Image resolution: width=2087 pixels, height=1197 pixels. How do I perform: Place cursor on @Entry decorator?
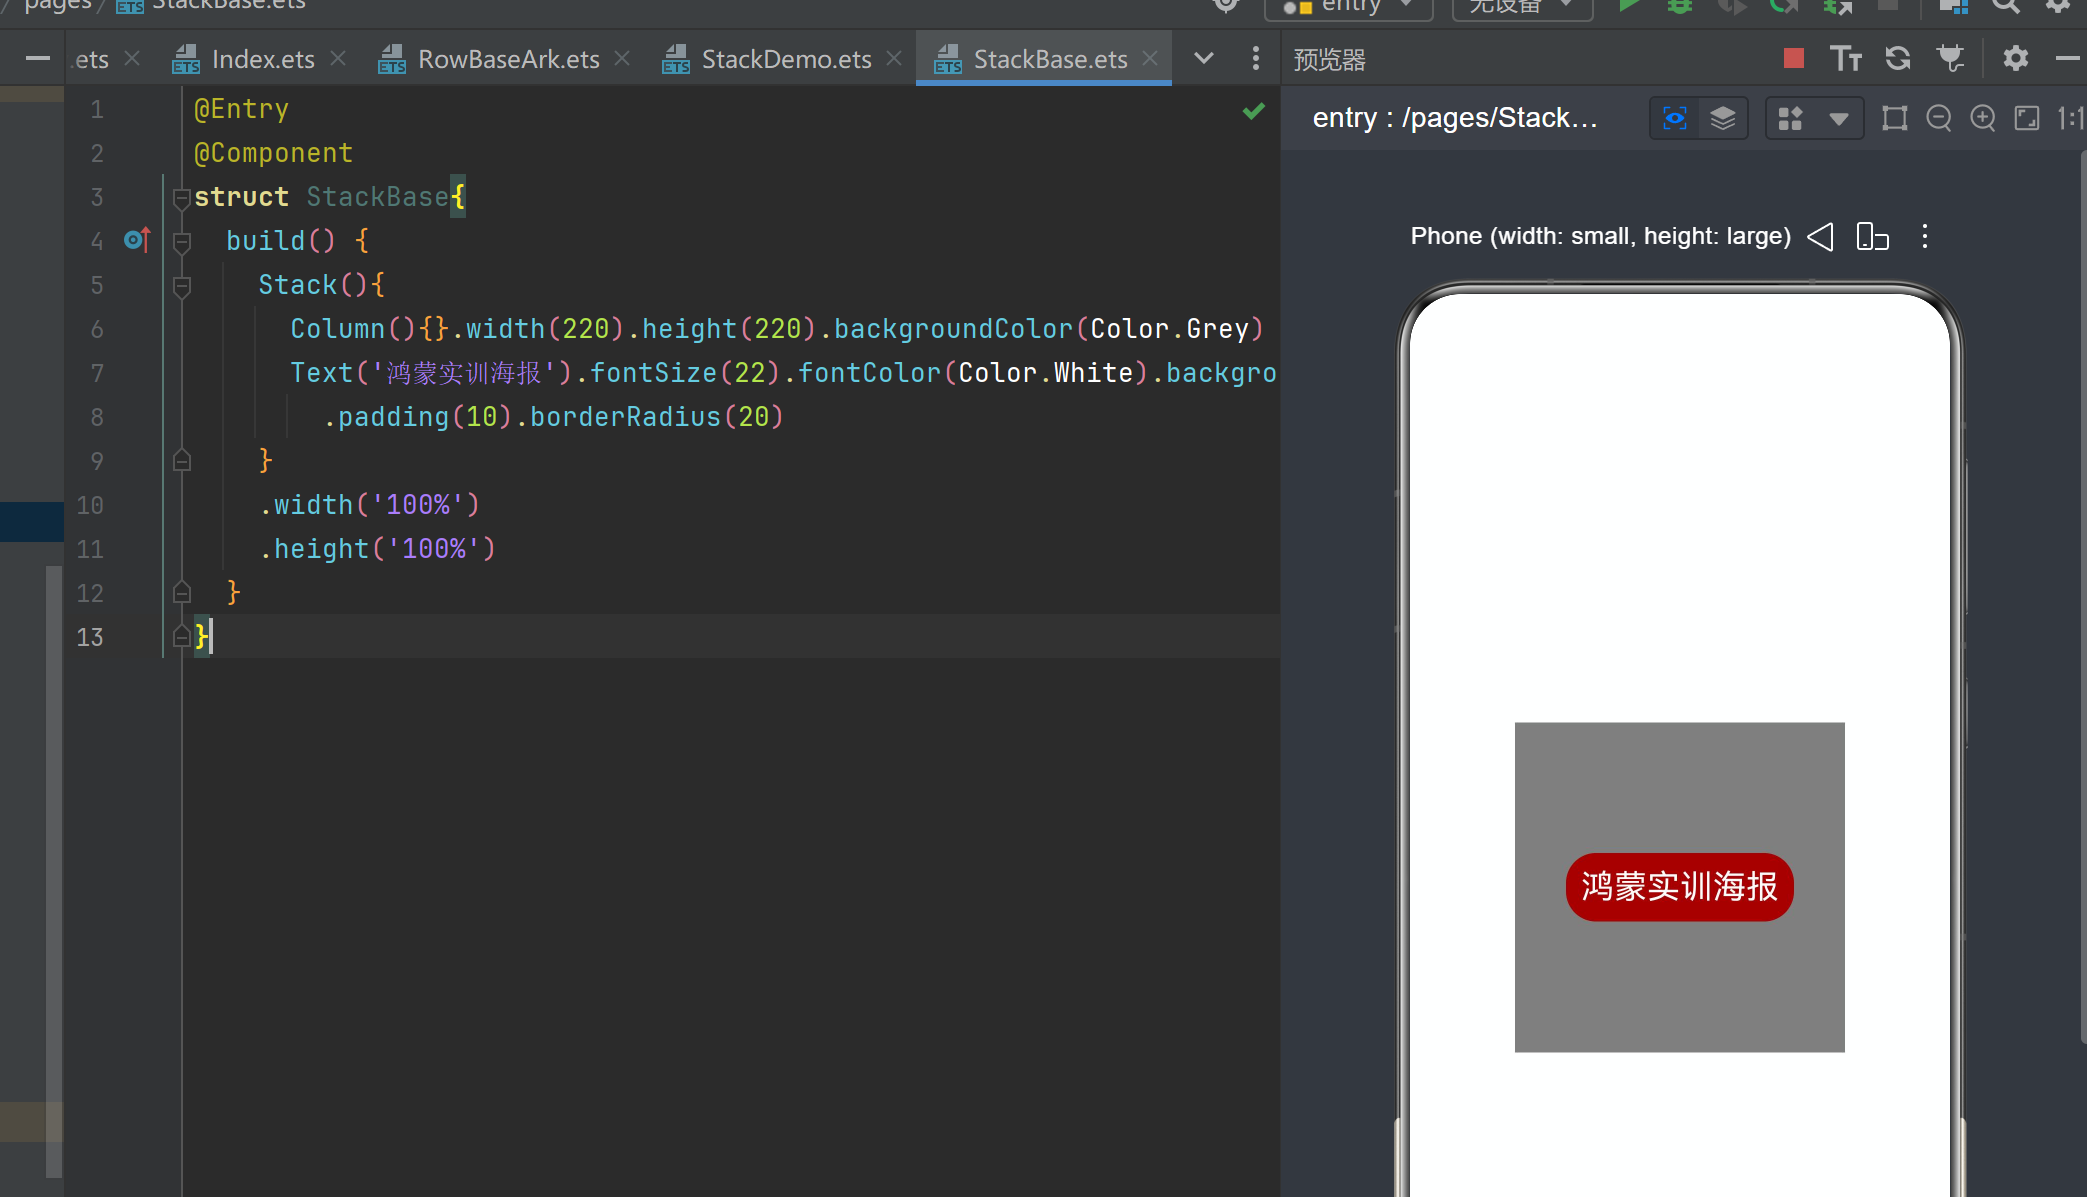(x=241, y=109)
